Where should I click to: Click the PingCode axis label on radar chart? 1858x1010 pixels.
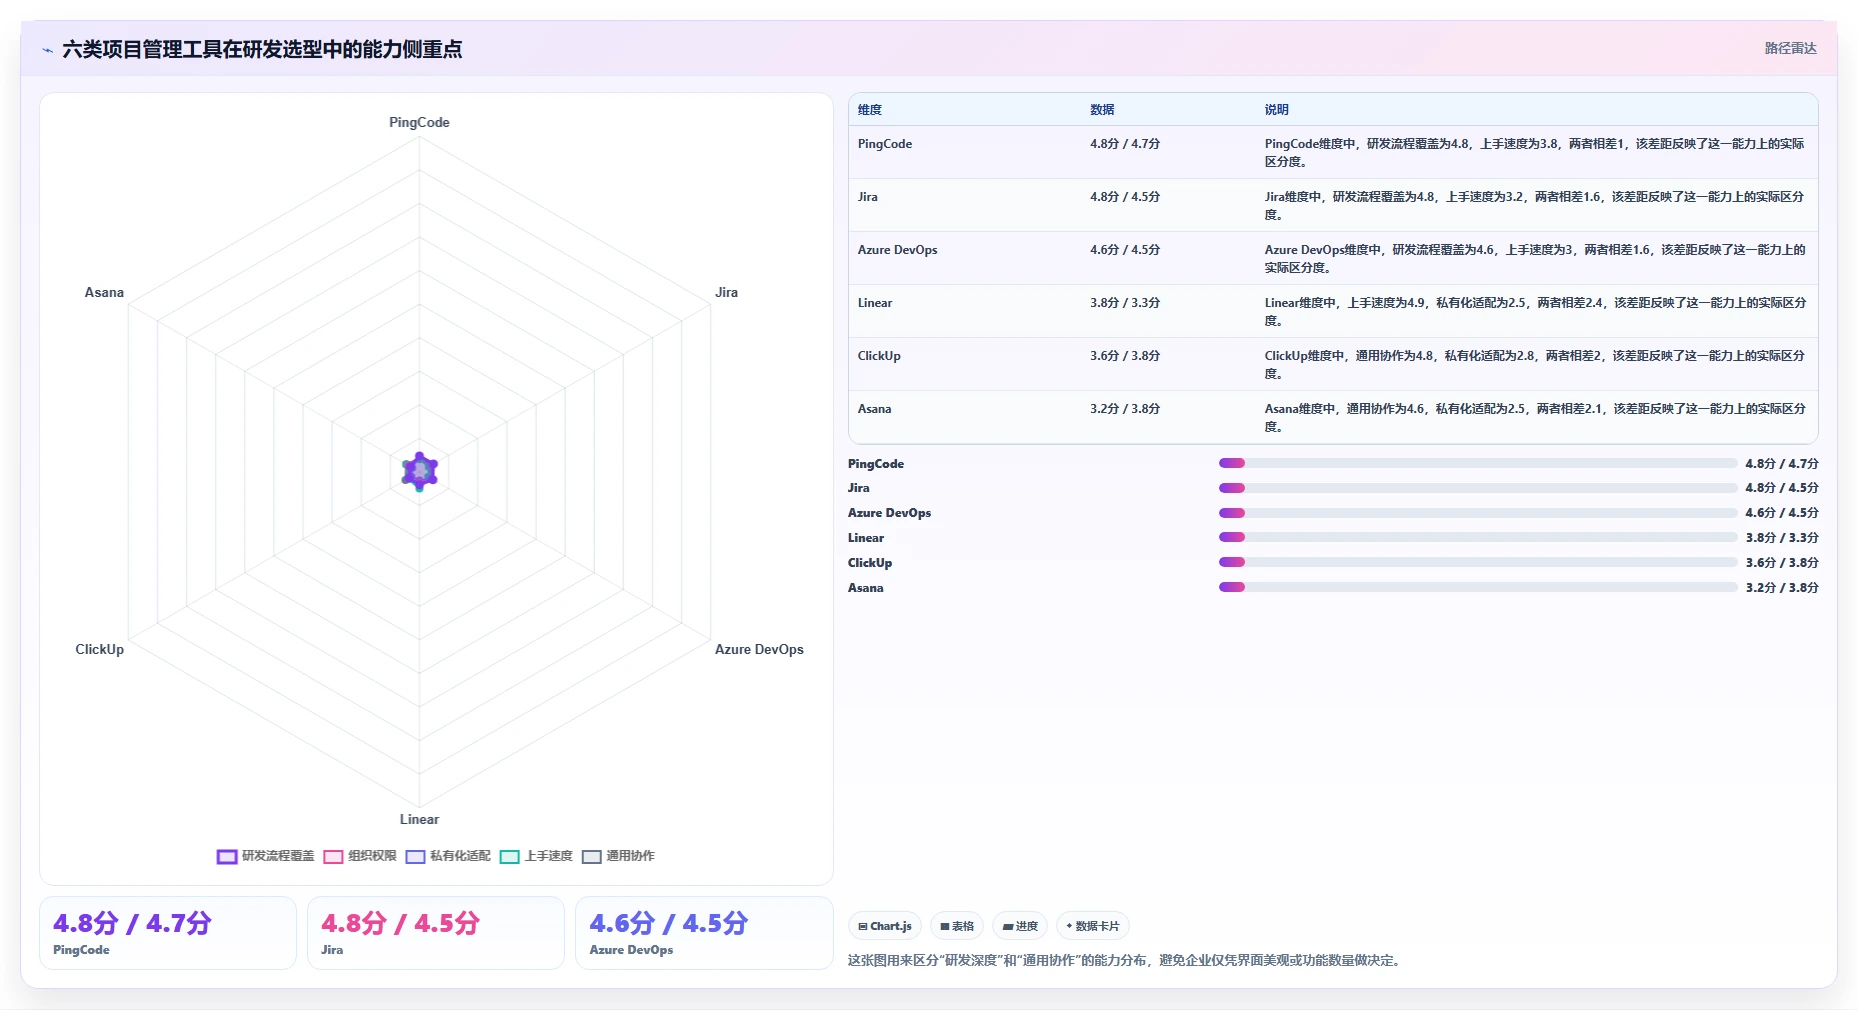[419, 122]
